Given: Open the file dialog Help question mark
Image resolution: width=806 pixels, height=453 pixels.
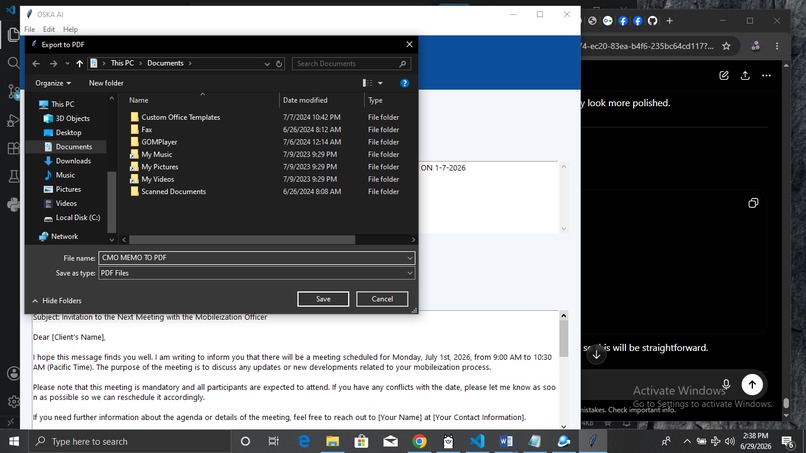Looking at the screenshot, I should point(405,83).
